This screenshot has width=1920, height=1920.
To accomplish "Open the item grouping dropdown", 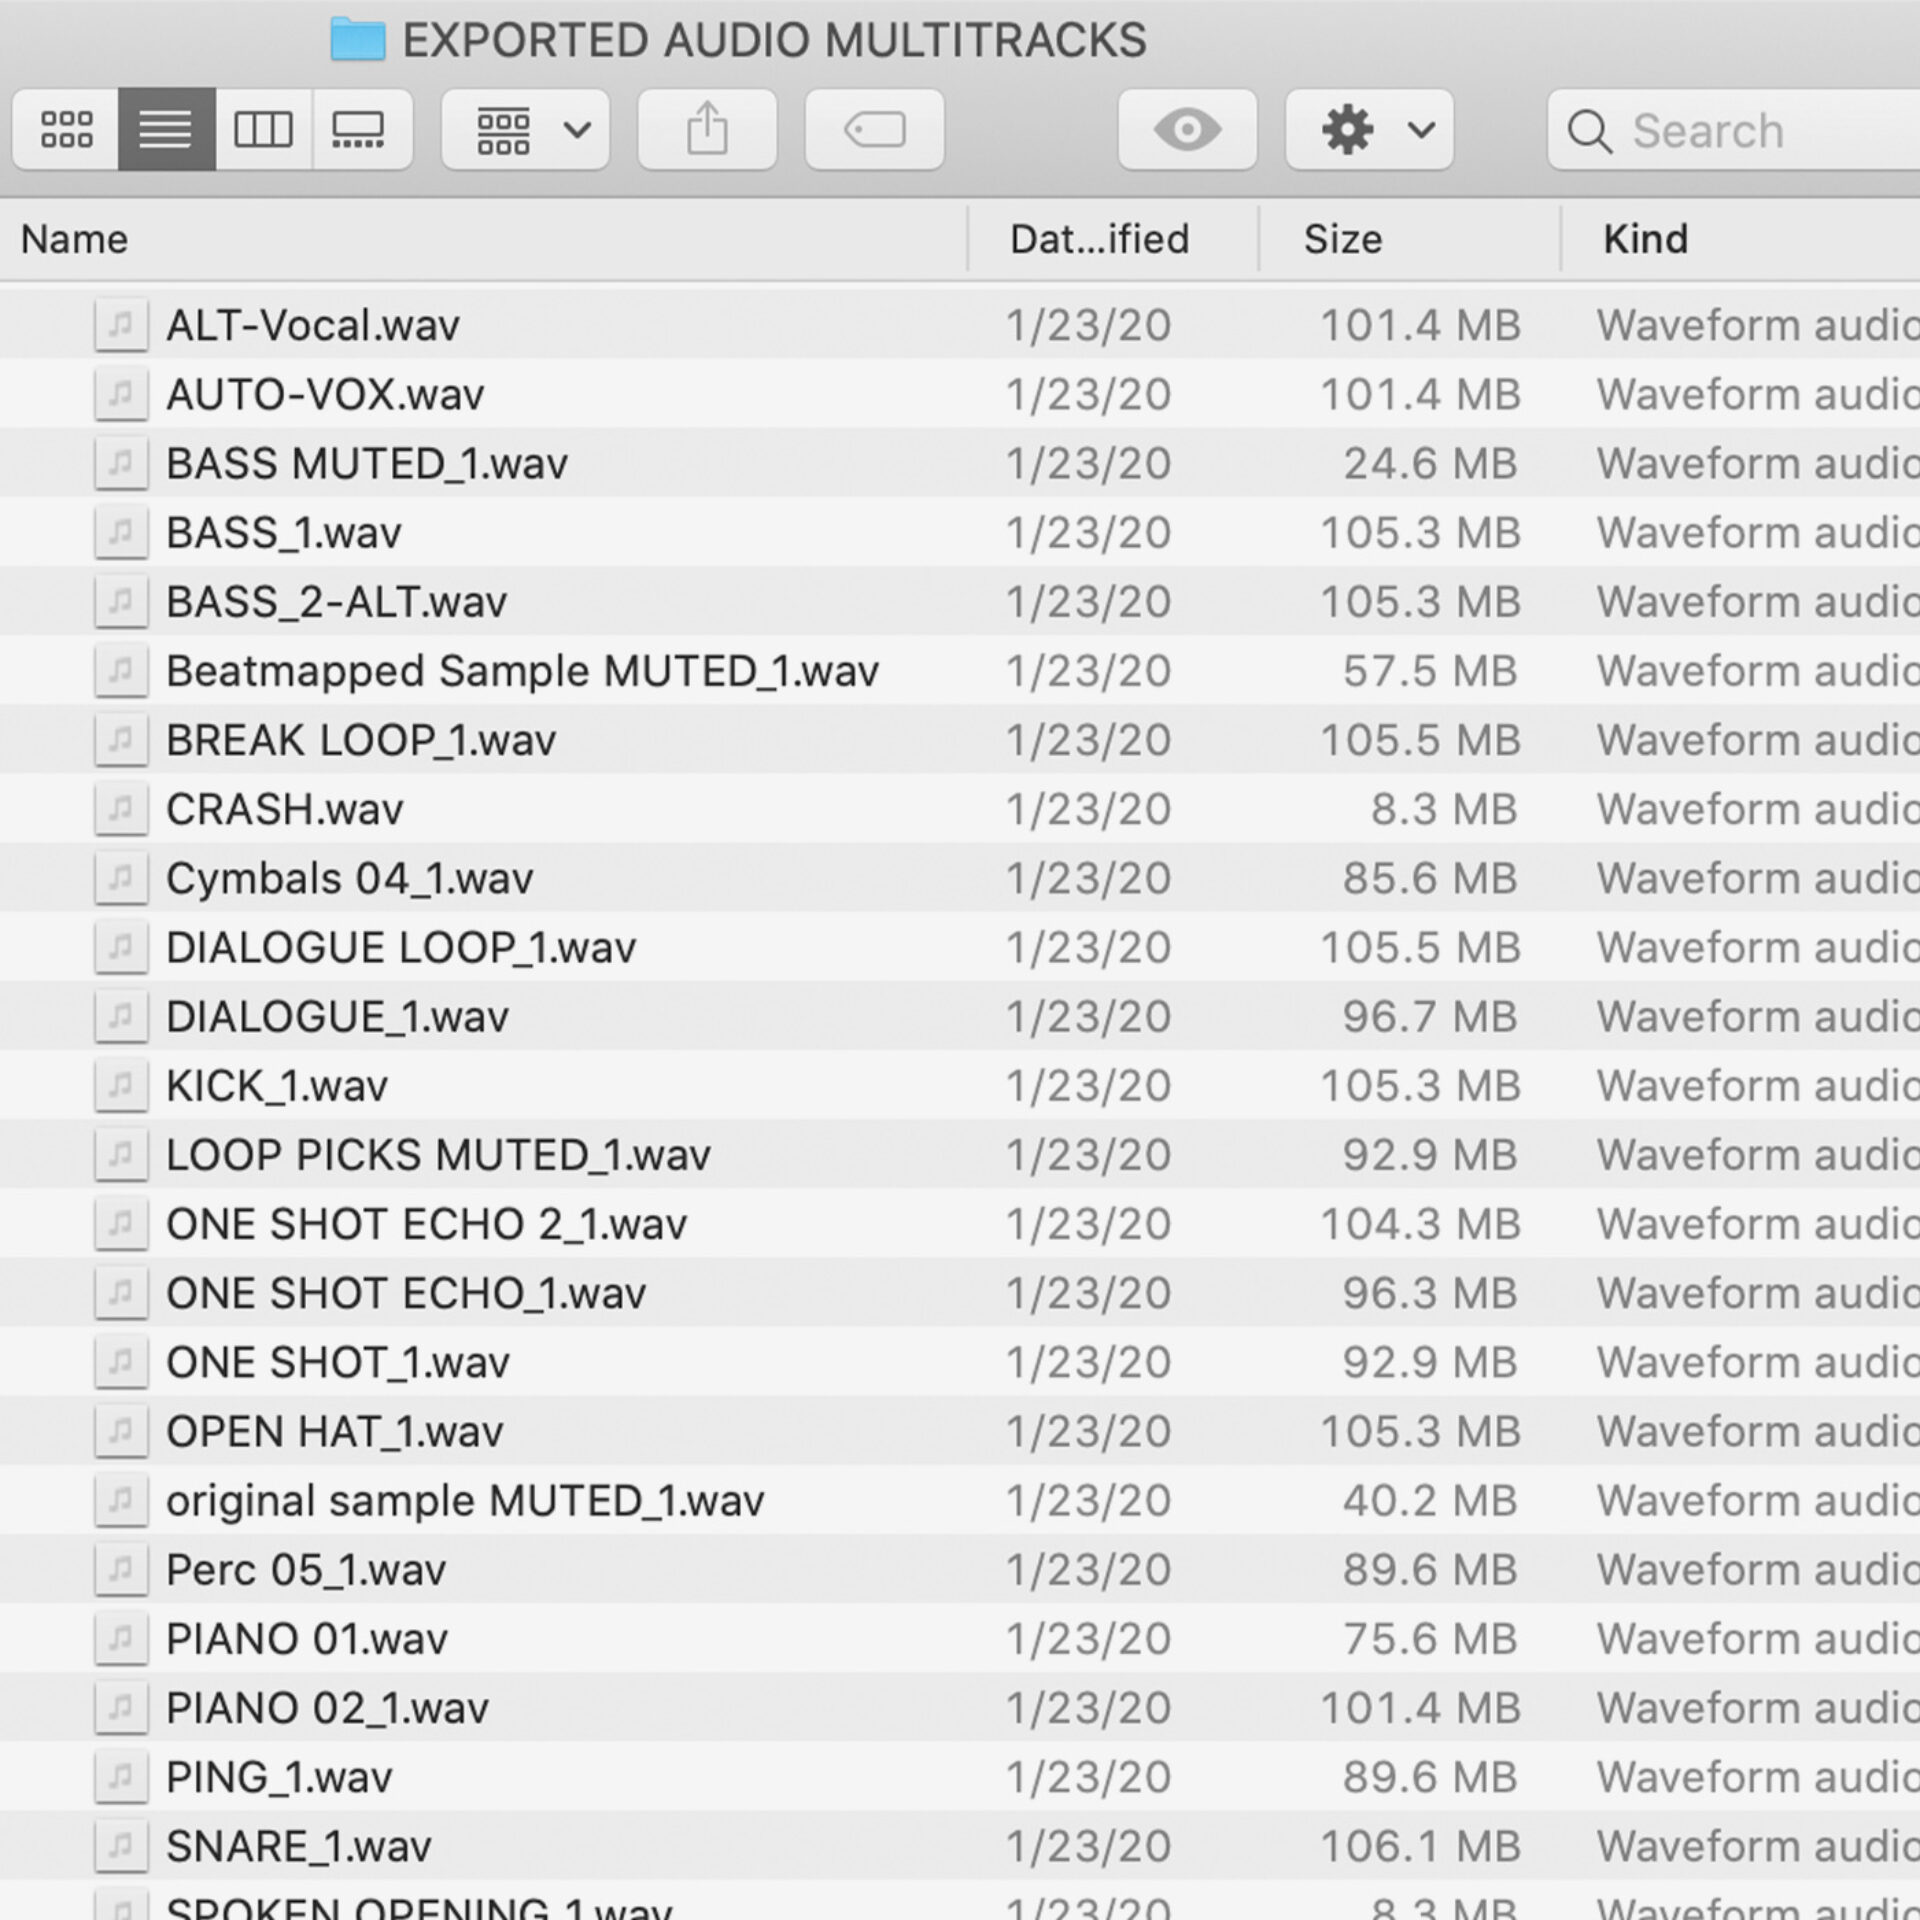I will pyautogui.click(x=525, y=129).
